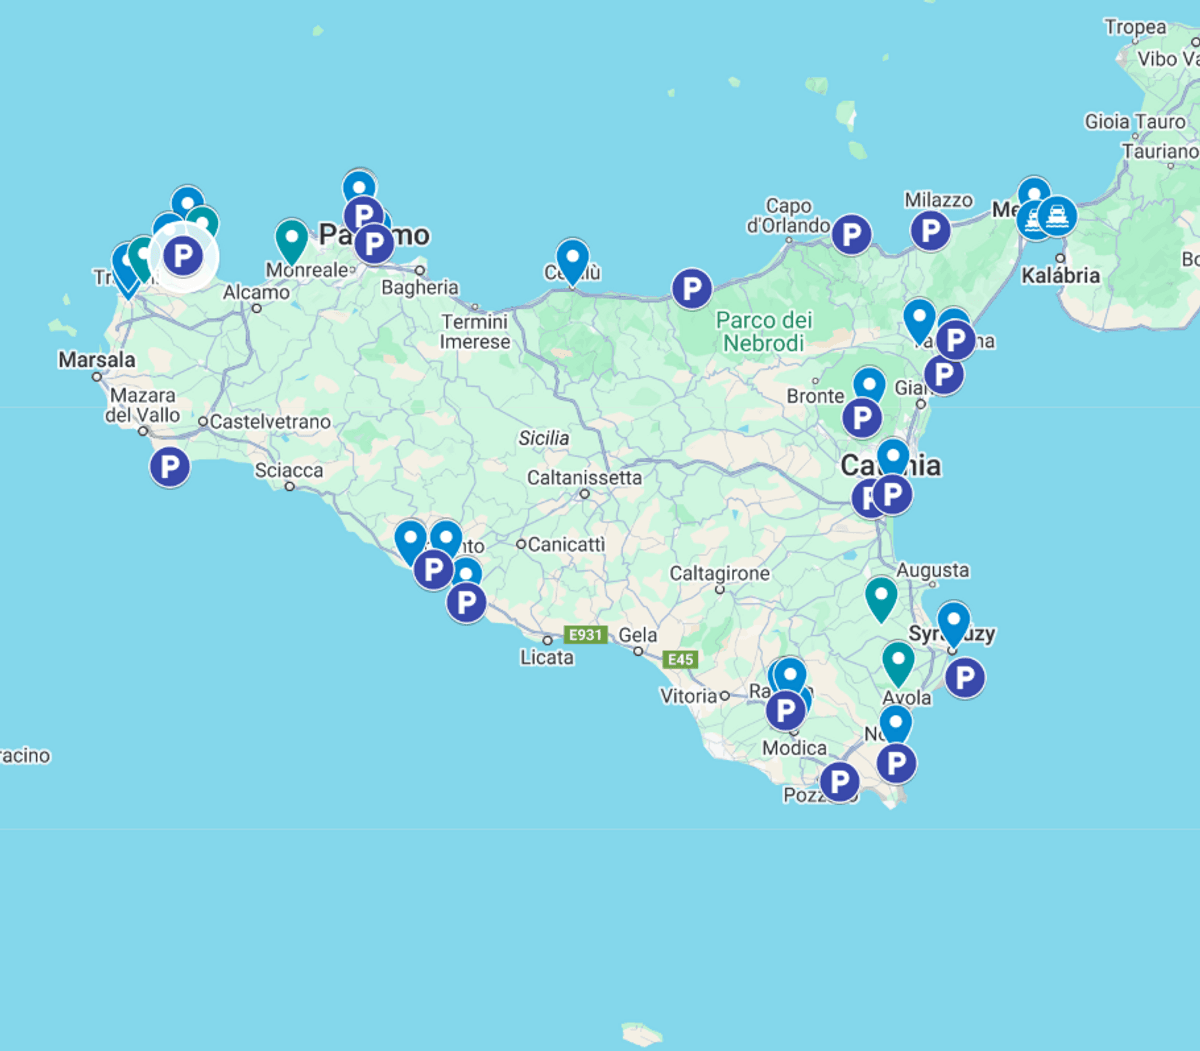Open the blue pin over Syracuse
This screenshot has height=1051, width=1200.
[x=953, y=621]
